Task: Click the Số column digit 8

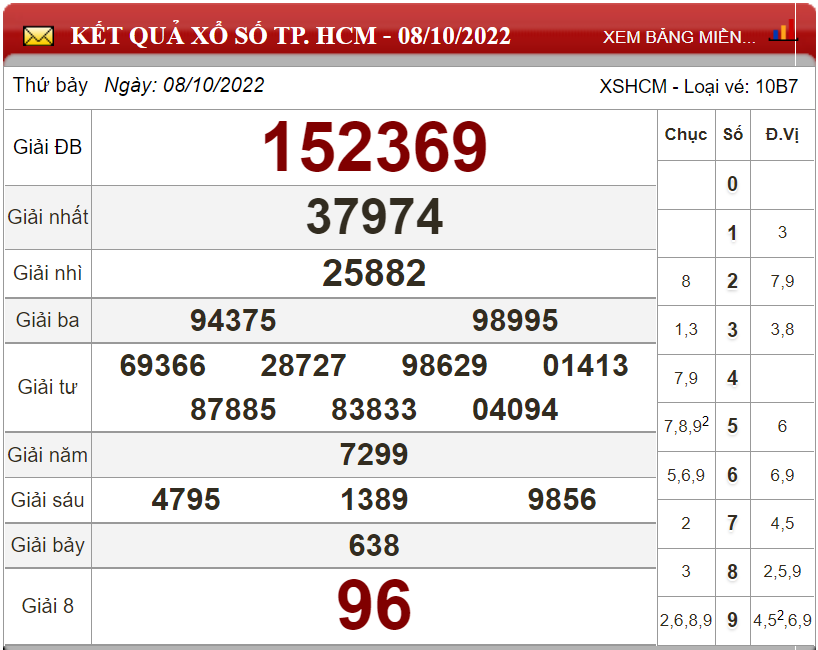Action: (732, 572)
